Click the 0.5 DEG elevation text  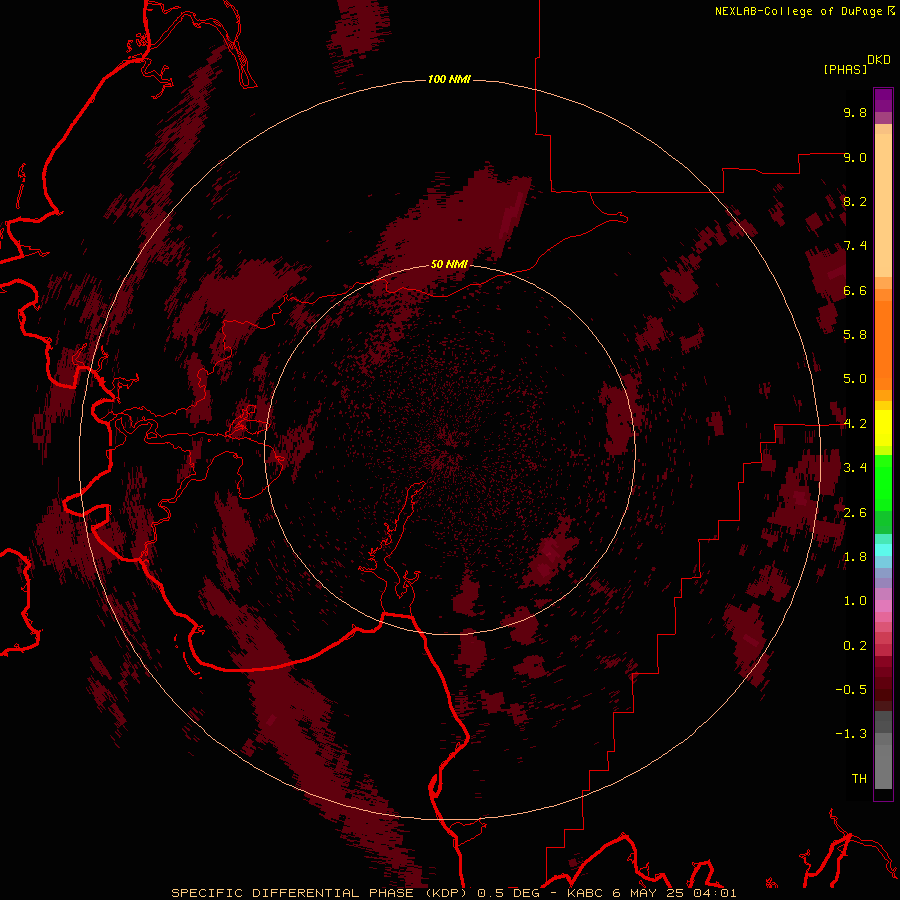pos(509,893)
